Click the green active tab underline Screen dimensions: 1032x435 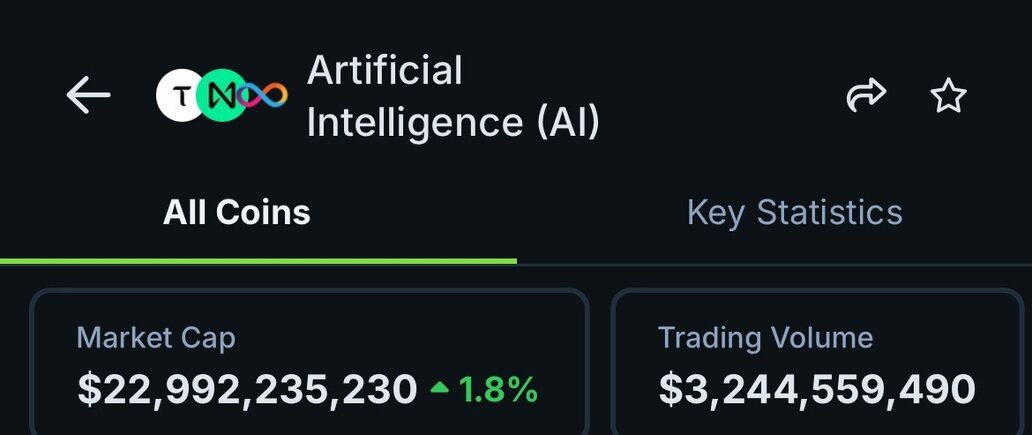point(258,260)
